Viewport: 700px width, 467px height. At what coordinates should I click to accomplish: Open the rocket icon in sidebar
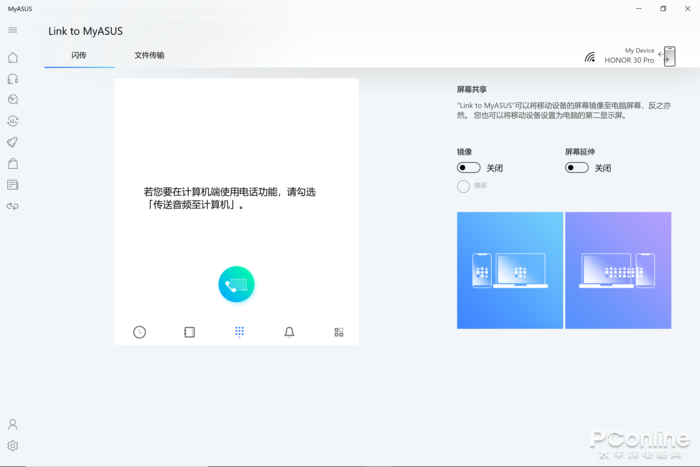coord(13,142)
